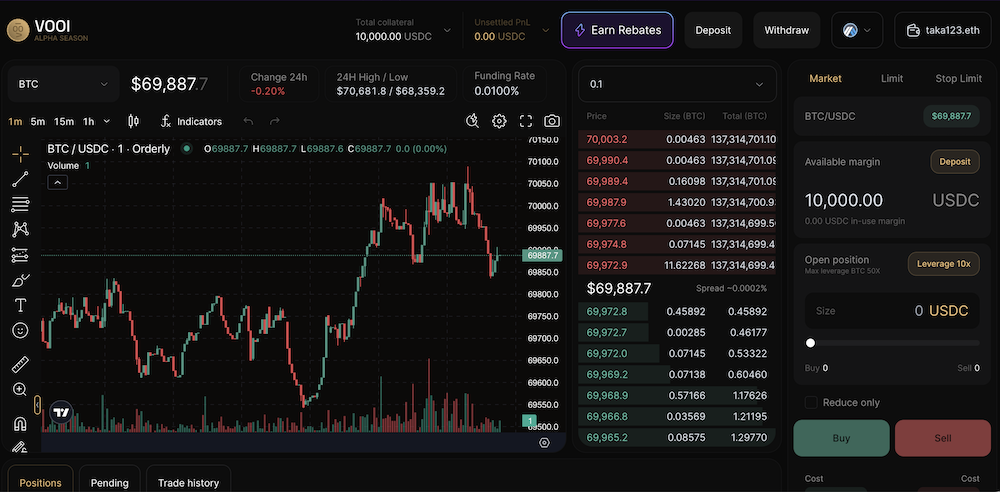Toggle fullscreen chart mode
Screen dimensions: 1000x492
pyautogui.click(x=526, y=121)
